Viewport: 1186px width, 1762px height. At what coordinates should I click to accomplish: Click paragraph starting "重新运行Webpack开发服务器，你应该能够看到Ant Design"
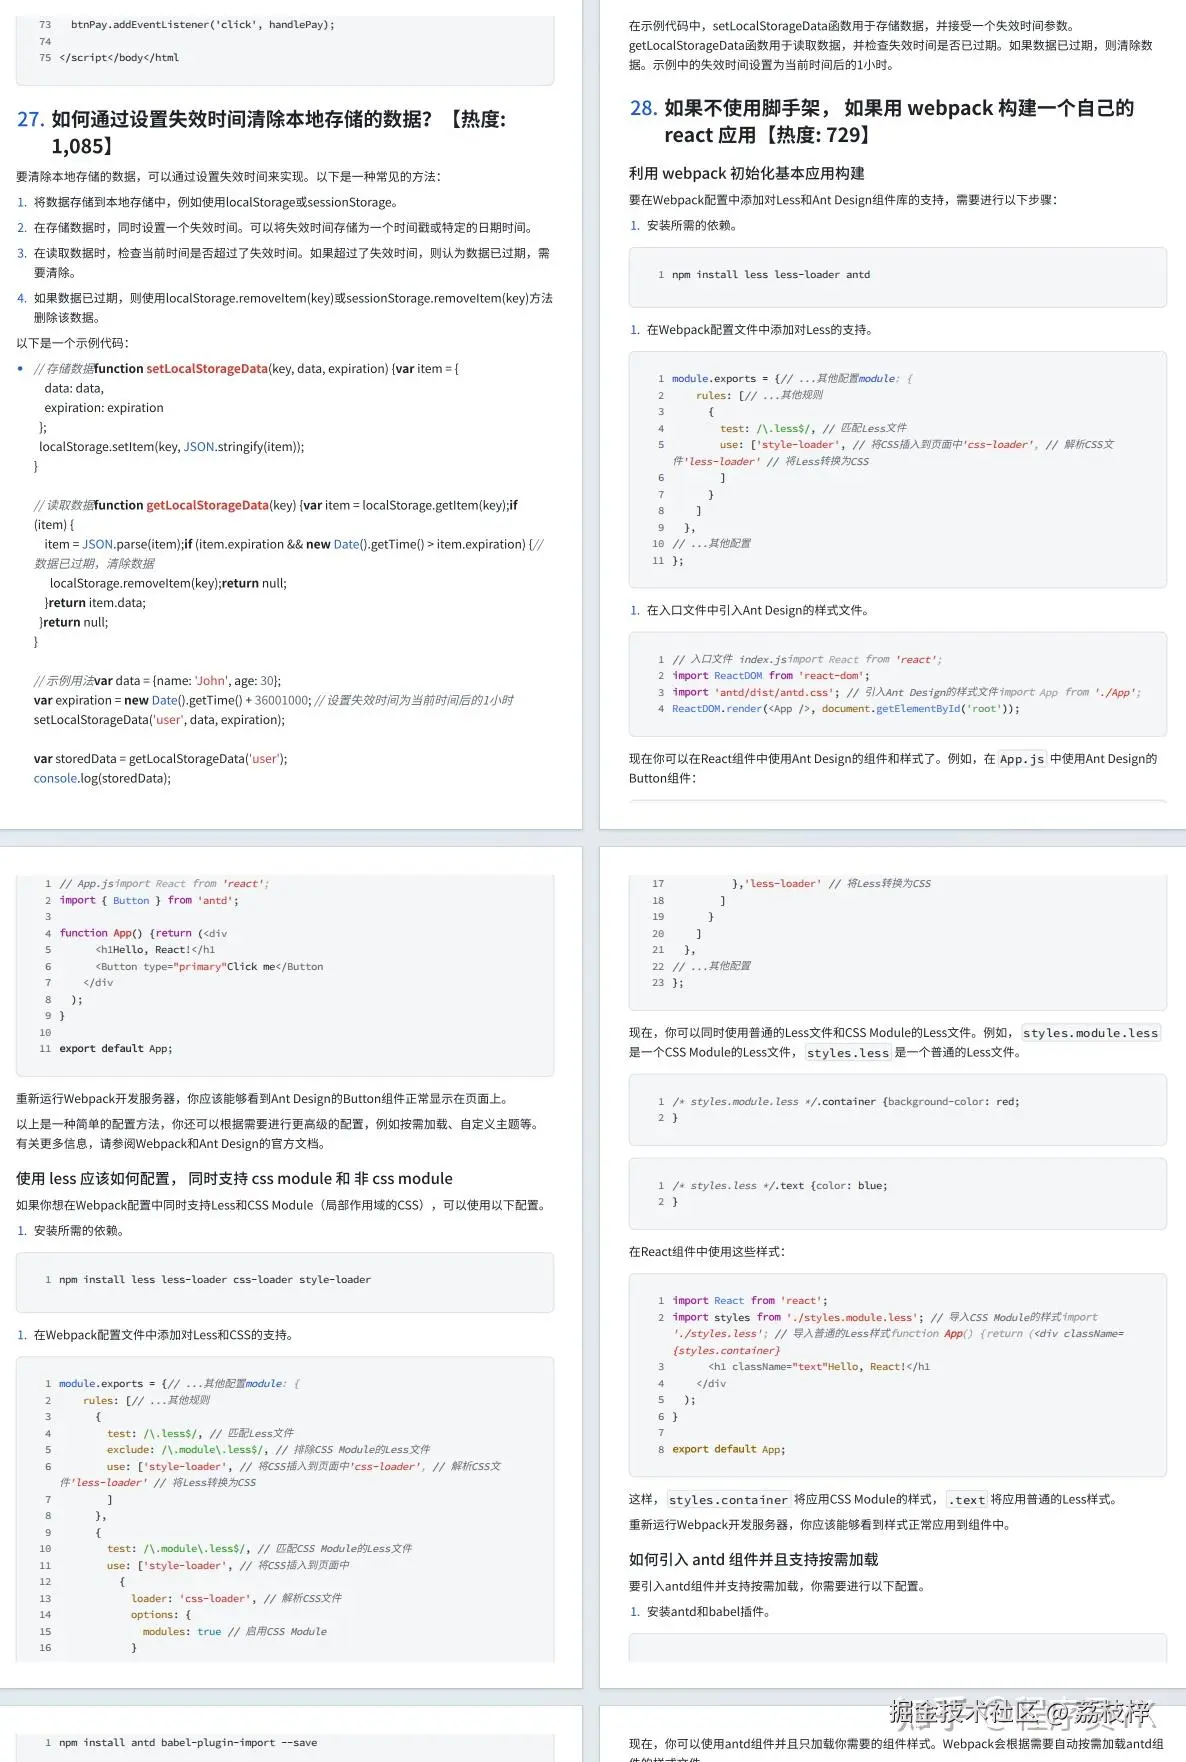[x=265, y=1099]
